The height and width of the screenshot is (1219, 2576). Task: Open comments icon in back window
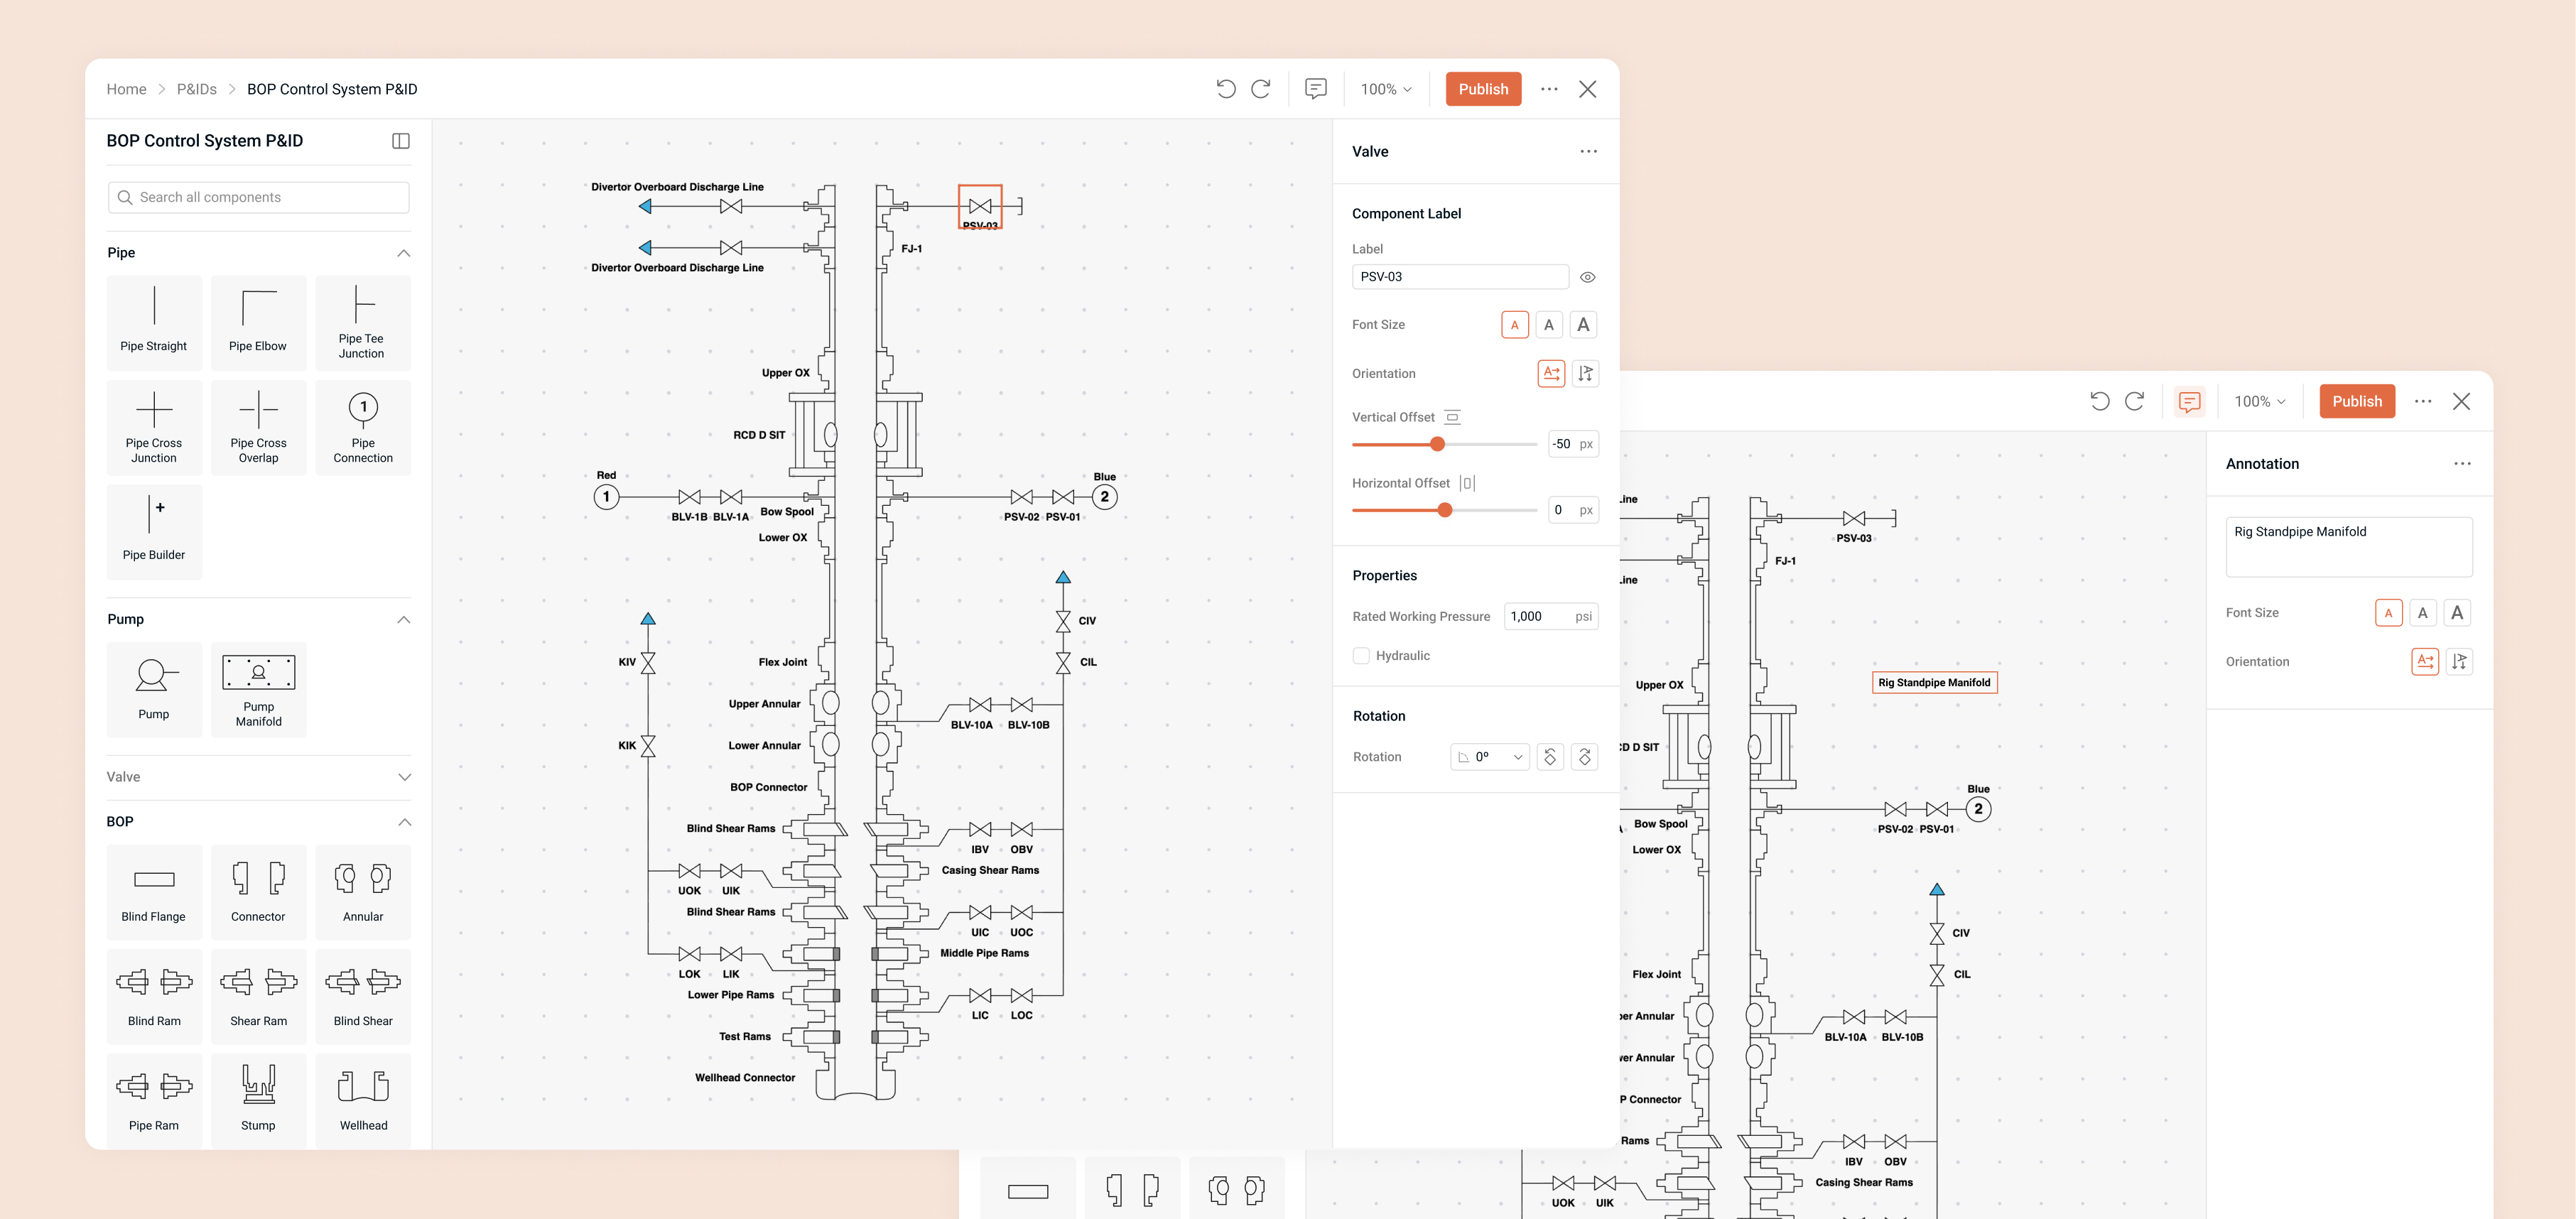(2190, 401)
